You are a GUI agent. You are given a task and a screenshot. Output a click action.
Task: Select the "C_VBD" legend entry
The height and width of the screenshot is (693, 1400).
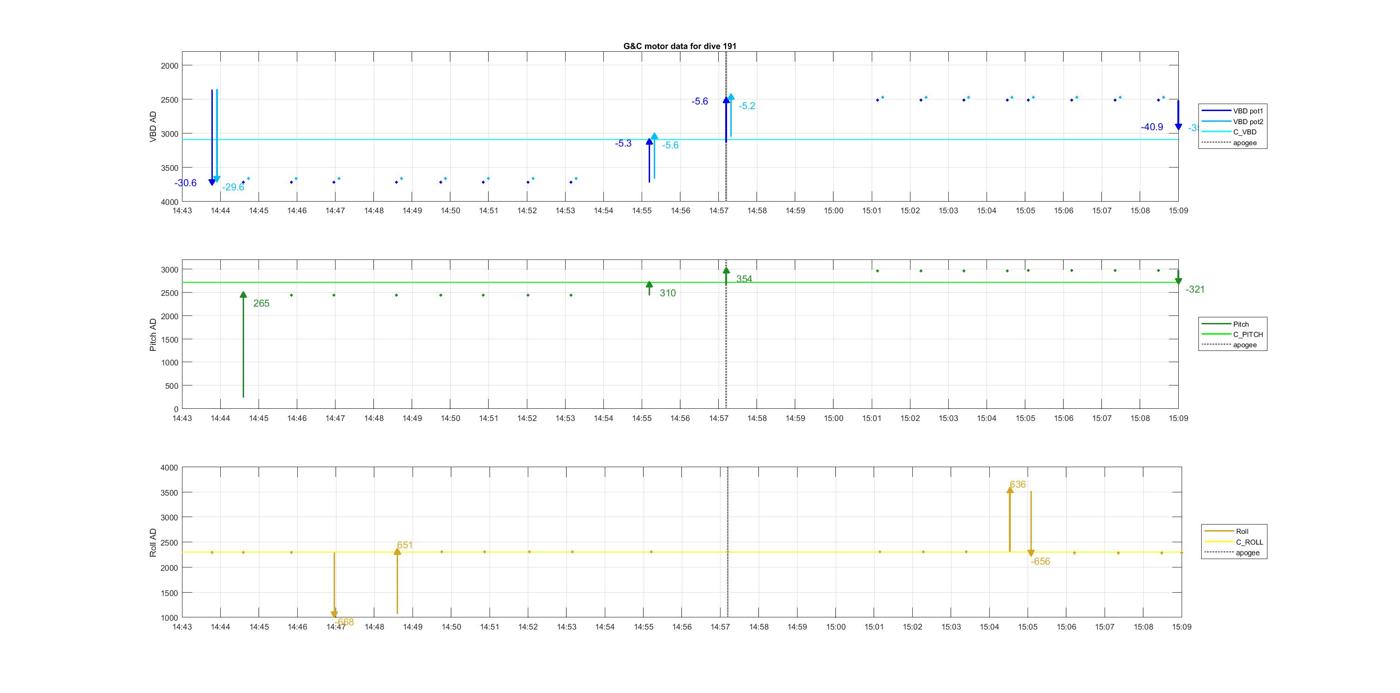click(x=1229, y=132)
